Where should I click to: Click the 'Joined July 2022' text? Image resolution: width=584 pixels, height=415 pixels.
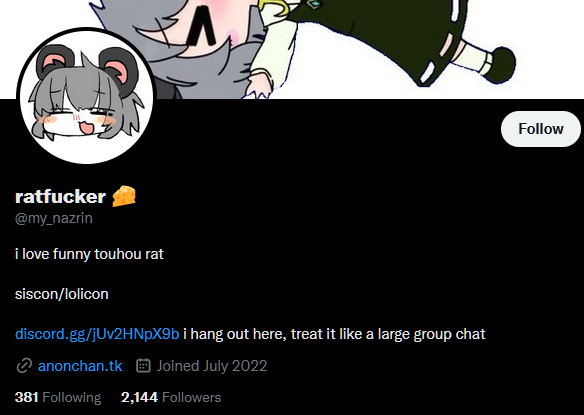point(212,366)
